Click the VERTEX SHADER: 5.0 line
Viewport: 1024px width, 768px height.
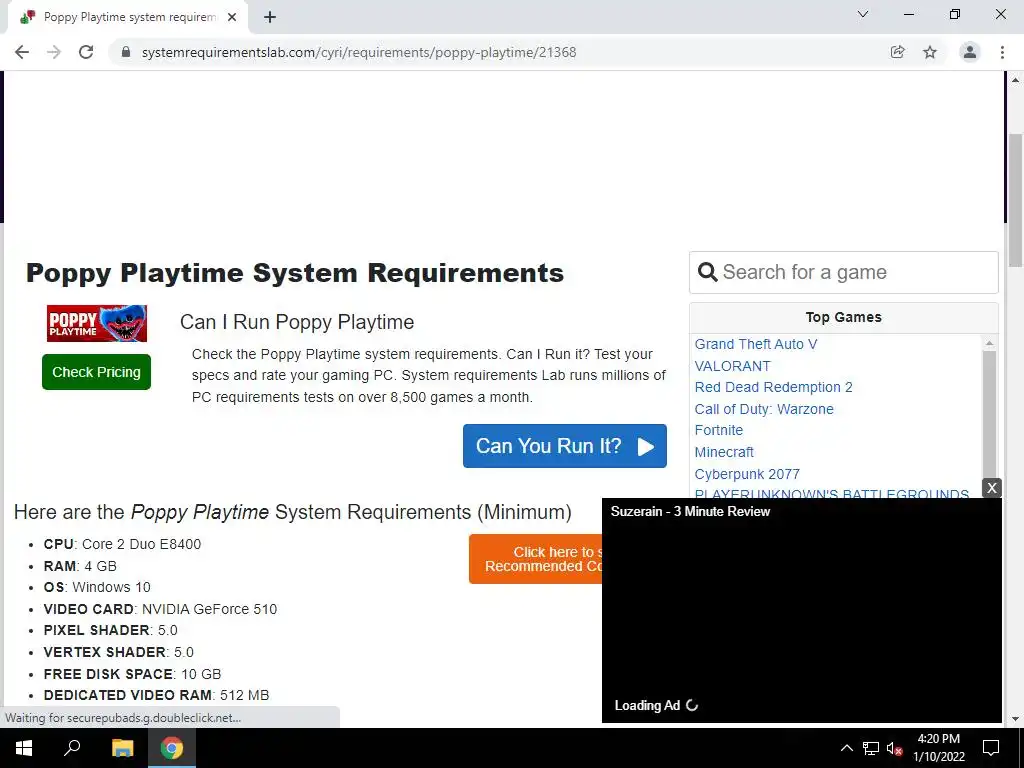[118, 652]
